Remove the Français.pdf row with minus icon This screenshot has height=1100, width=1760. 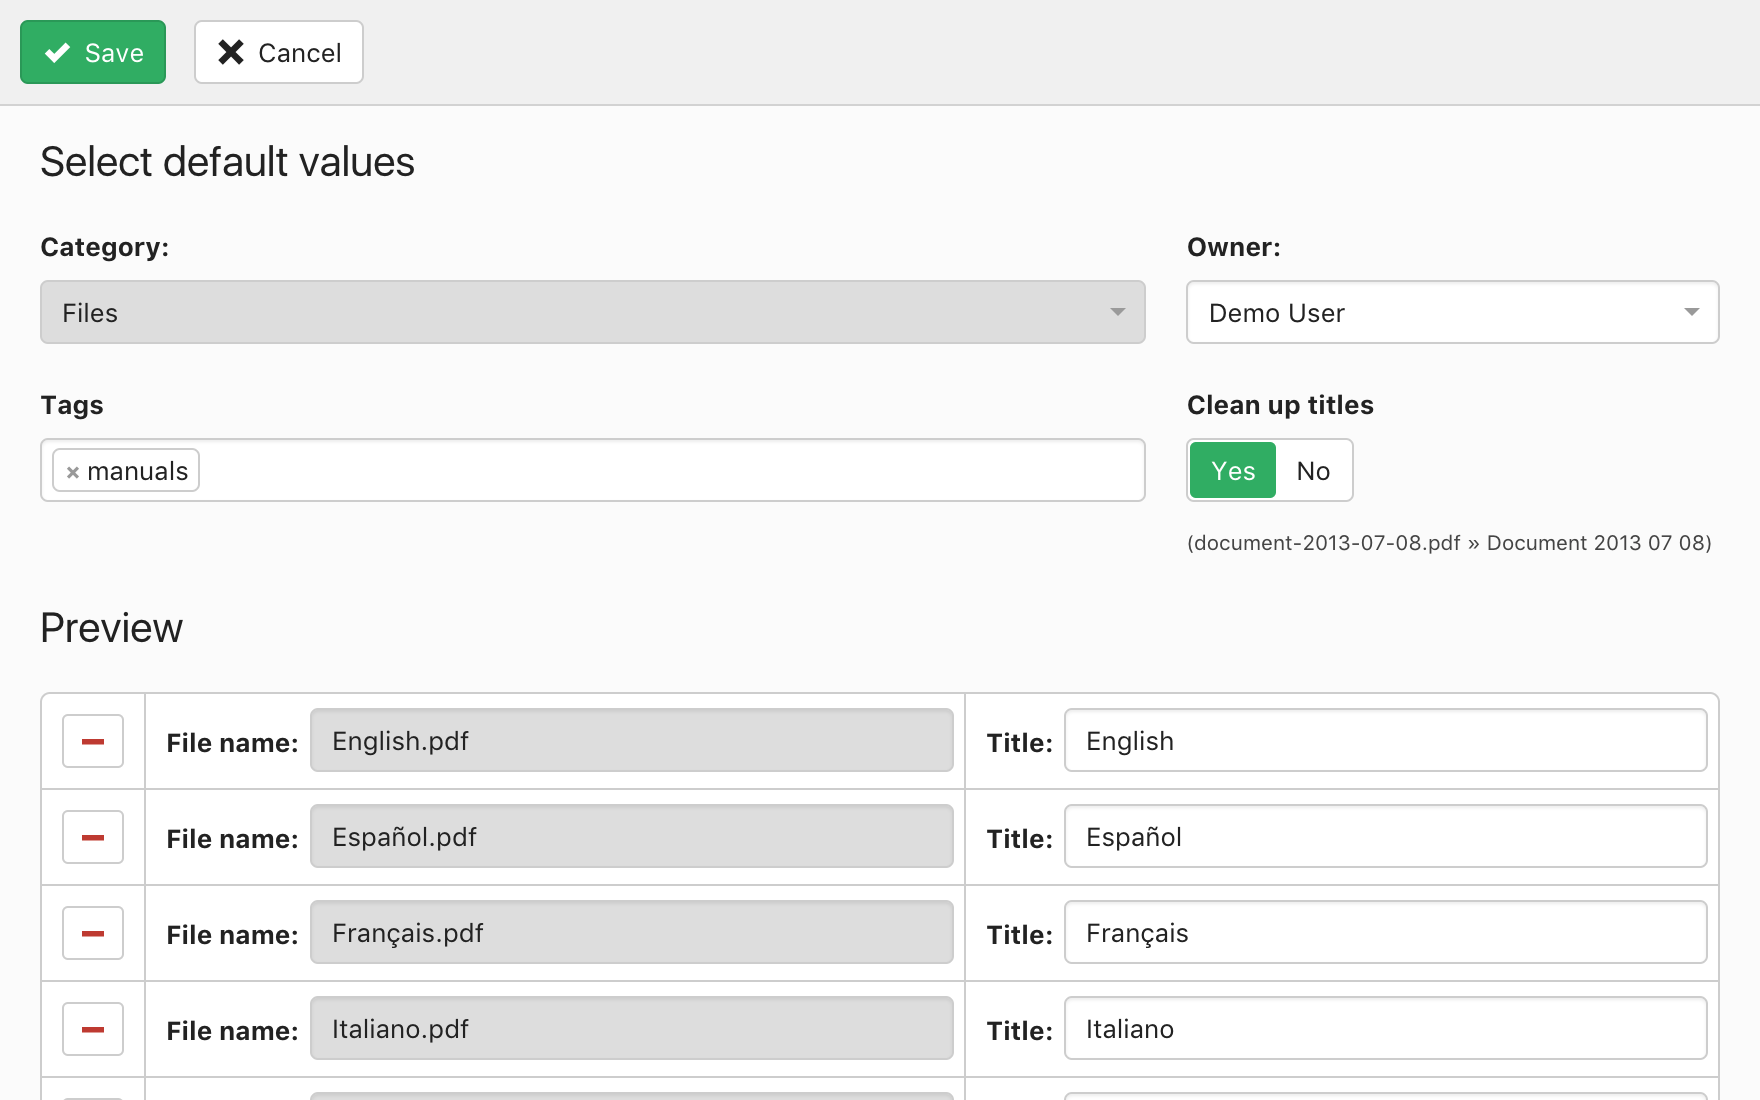(x=93, y=933)
